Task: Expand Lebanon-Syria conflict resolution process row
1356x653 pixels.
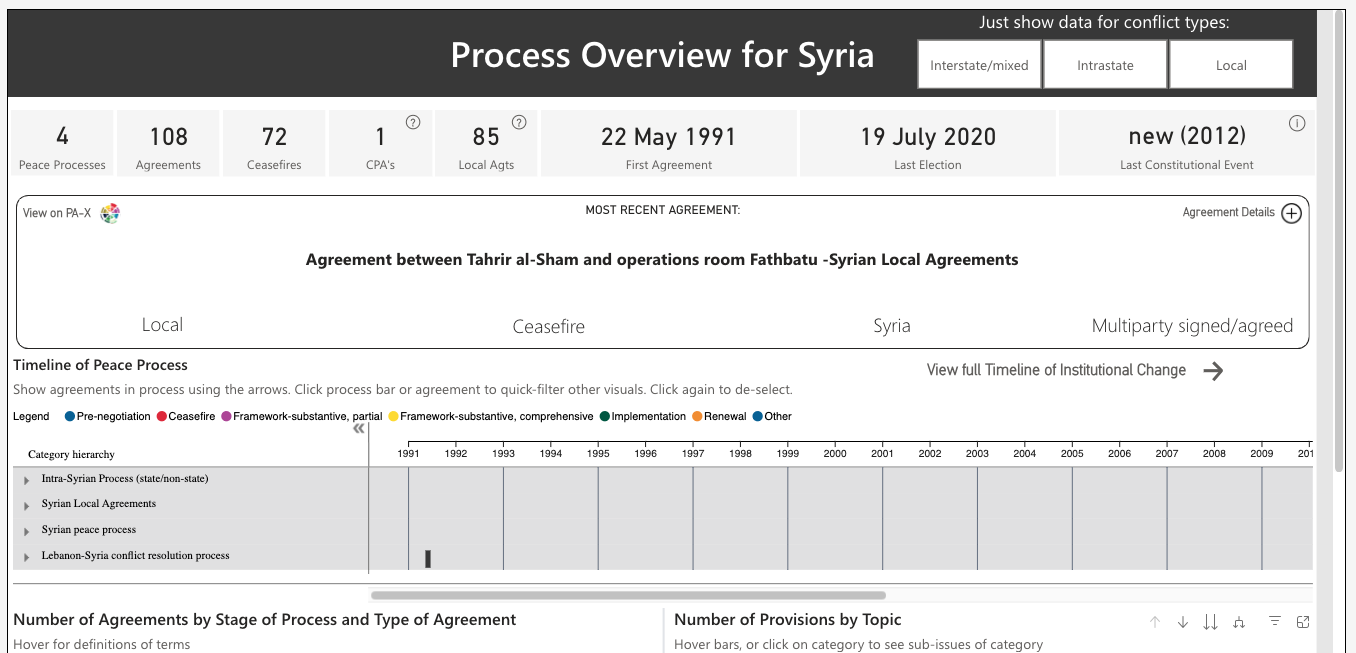Action: tap(27, 557)
